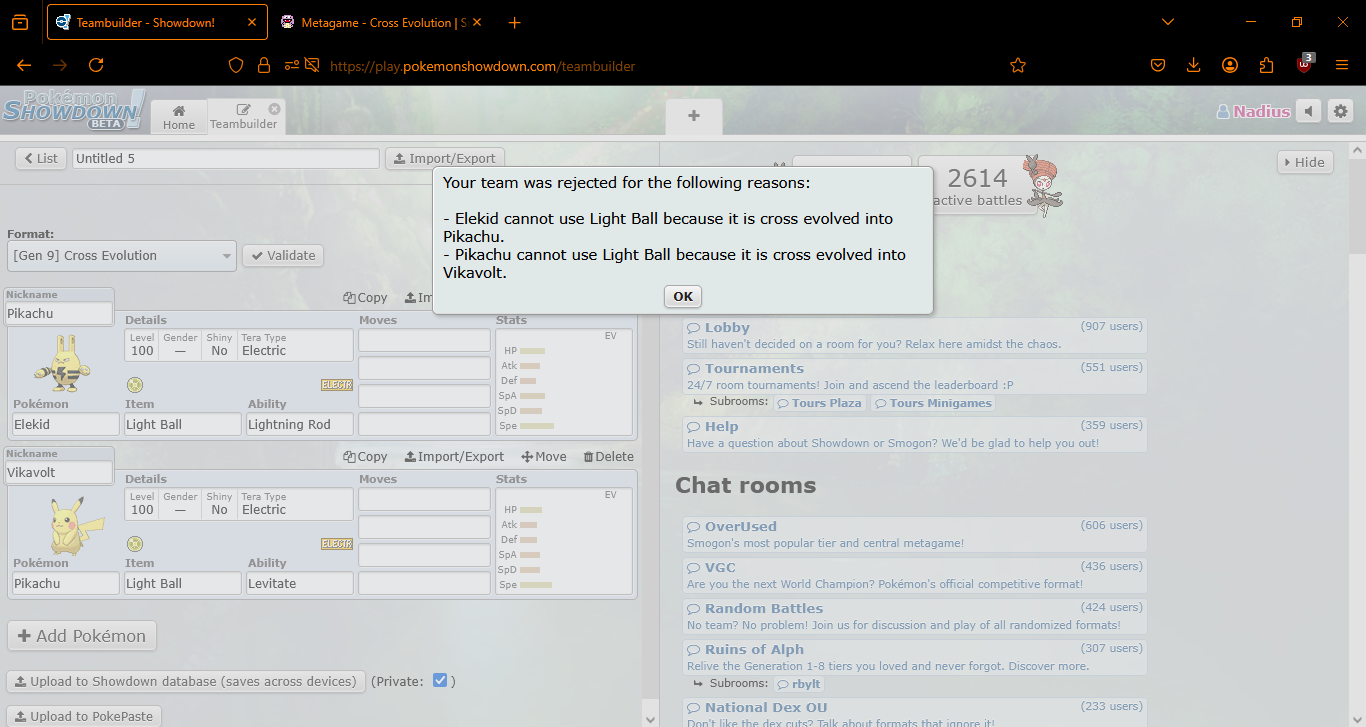Edit the team name Untitled 5
Image resolution: width=1366 pixels, height=727 pixels.
[226, 158]
